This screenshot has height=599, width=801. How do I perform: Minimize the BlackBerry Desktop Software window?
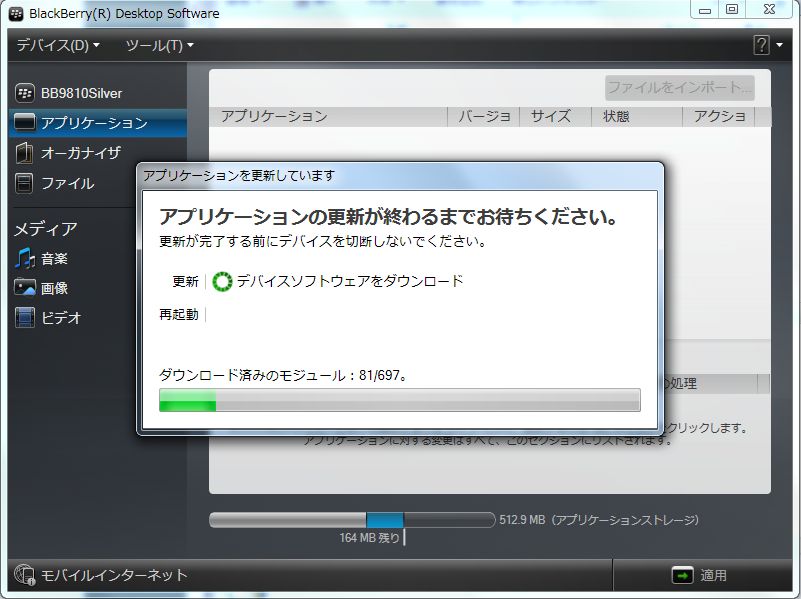(x=705, y=10)
